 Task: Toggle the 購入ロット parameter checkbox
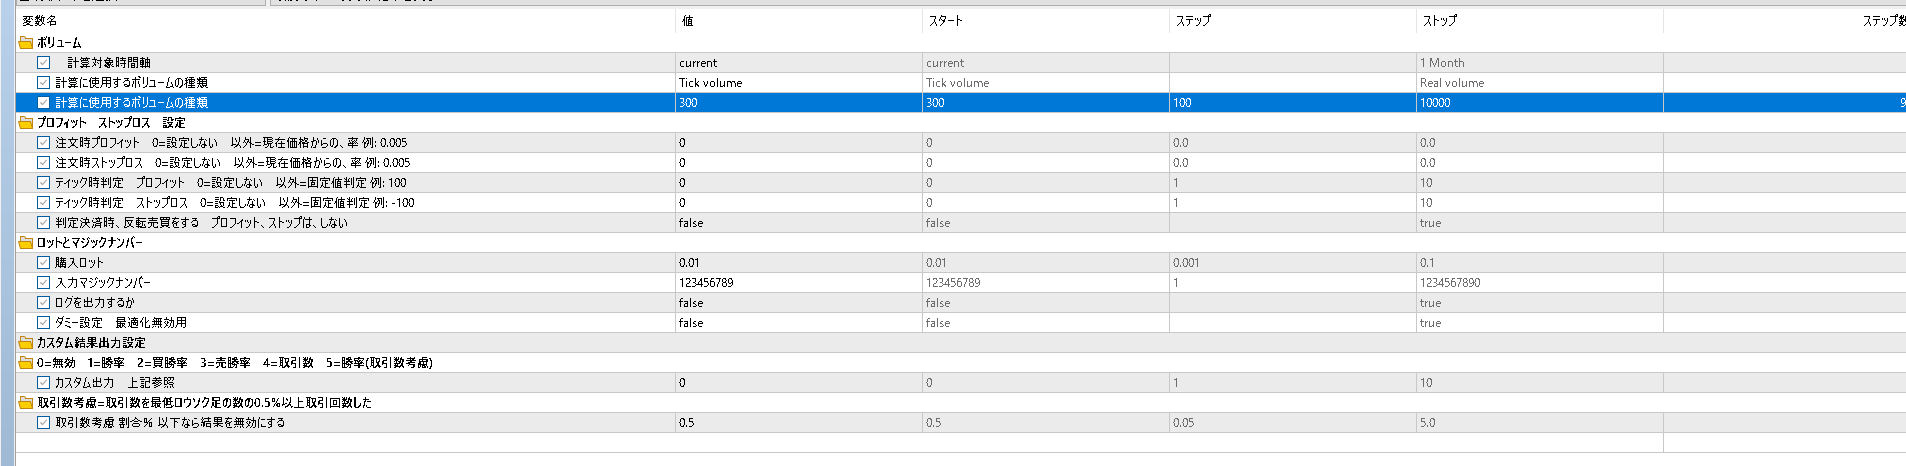[x=44, y=263]
